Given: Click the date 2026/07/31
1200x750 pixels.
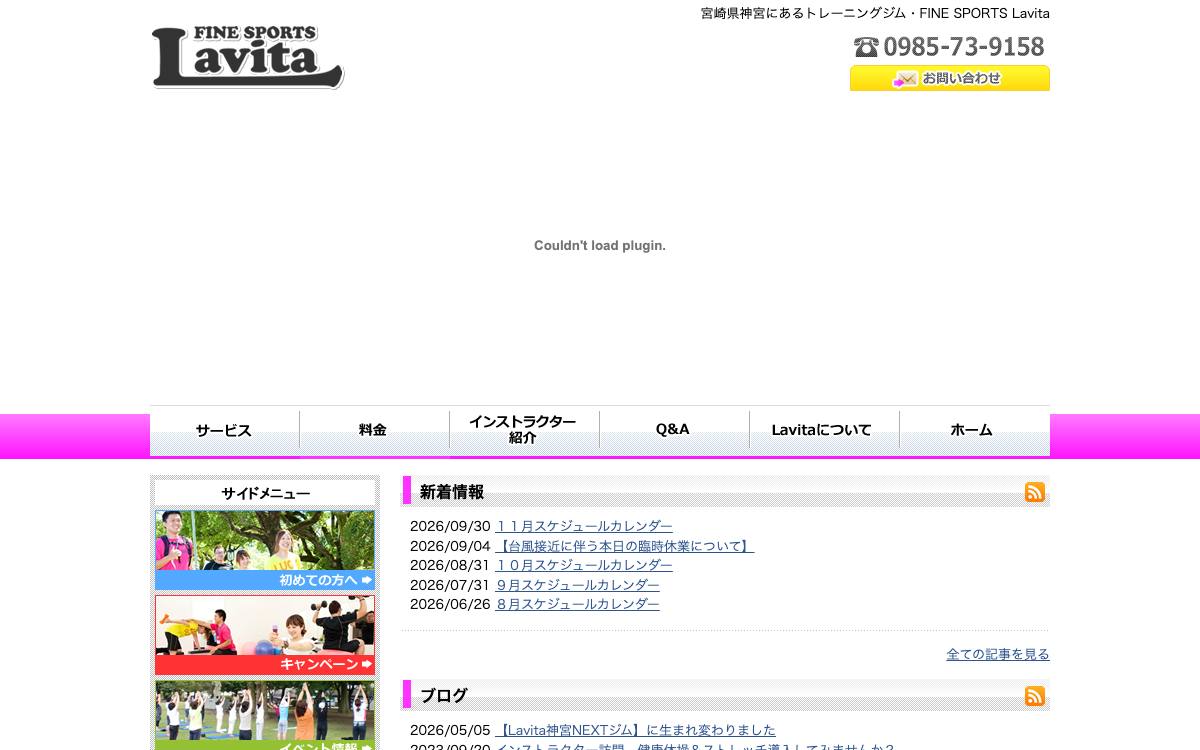Looking at the screenshot, I should click(x=450, y=585).
